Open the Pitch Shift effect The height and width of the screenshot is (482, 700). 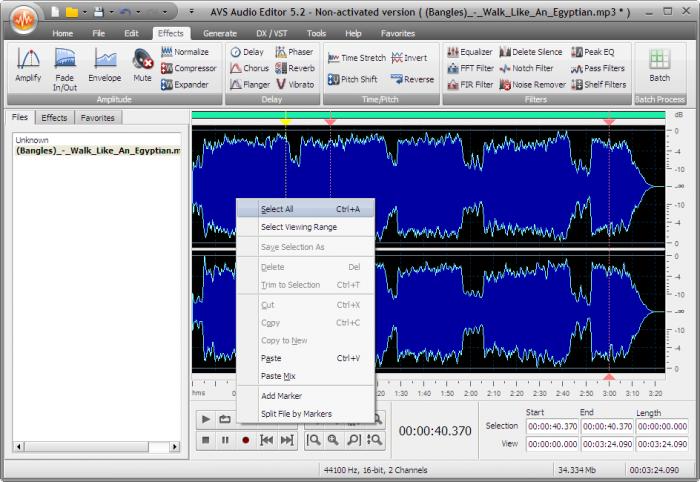pos(353,79)
